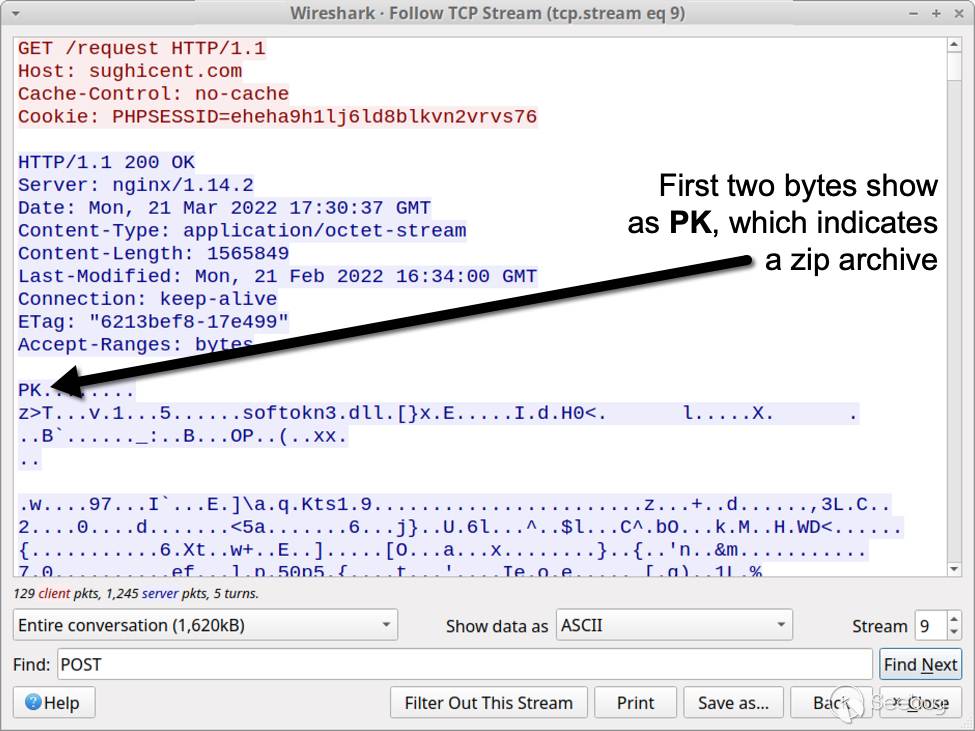This screenshot has height=731, width=975.
Task: Click Filter Out This Stream button
Action: (488, 703)
